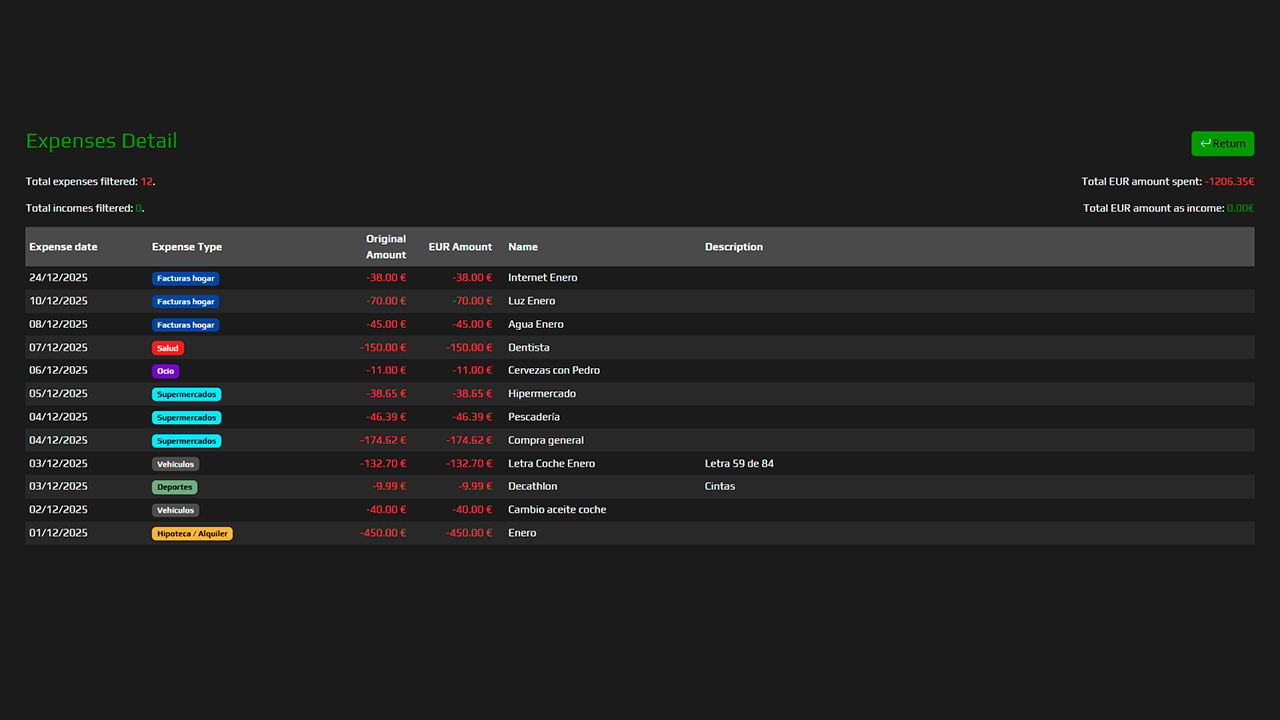Click the Expense date column header
Image resolution: width=1280 pixels, height=720 pixels.
63,247
